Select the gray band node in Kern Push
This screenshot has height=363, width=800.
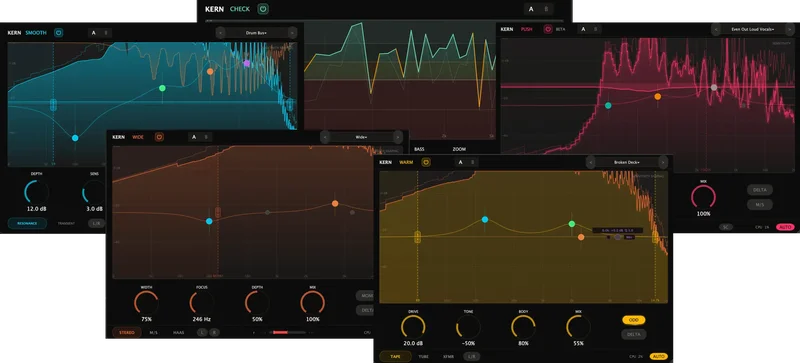click(714, 87)
